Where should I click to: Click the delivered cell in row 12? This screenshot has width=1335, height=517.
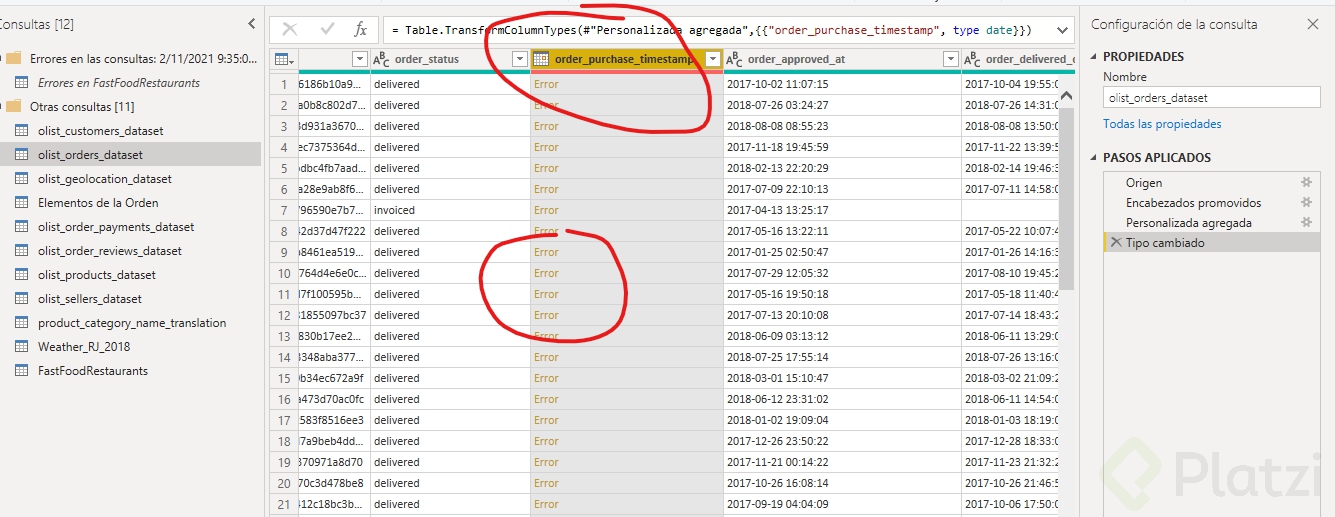[x=450, y=315]
